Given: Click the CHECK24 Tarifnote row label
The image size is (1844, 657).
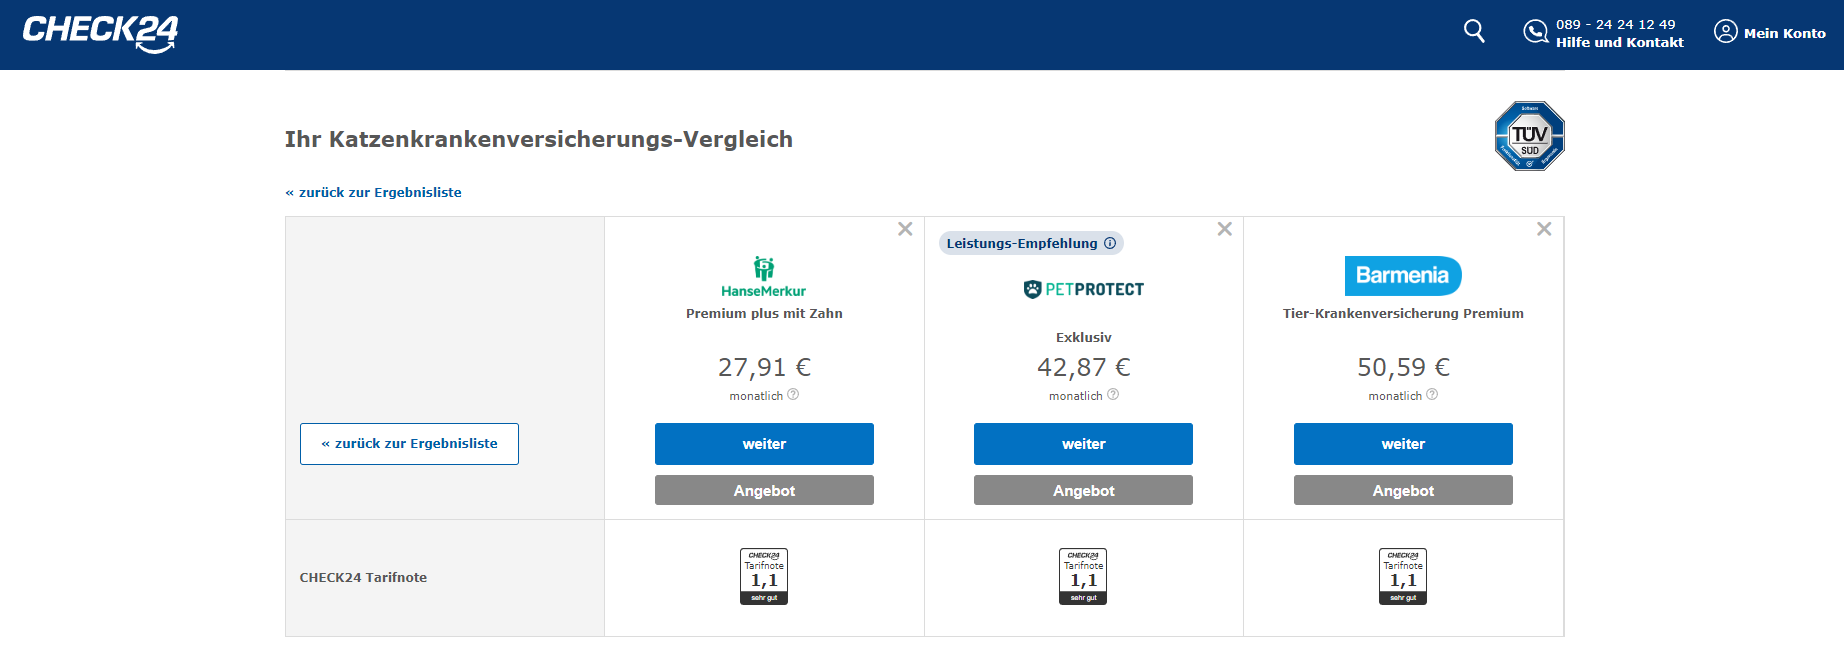Looking at the screenshot, I should click(x=363, y=577).
